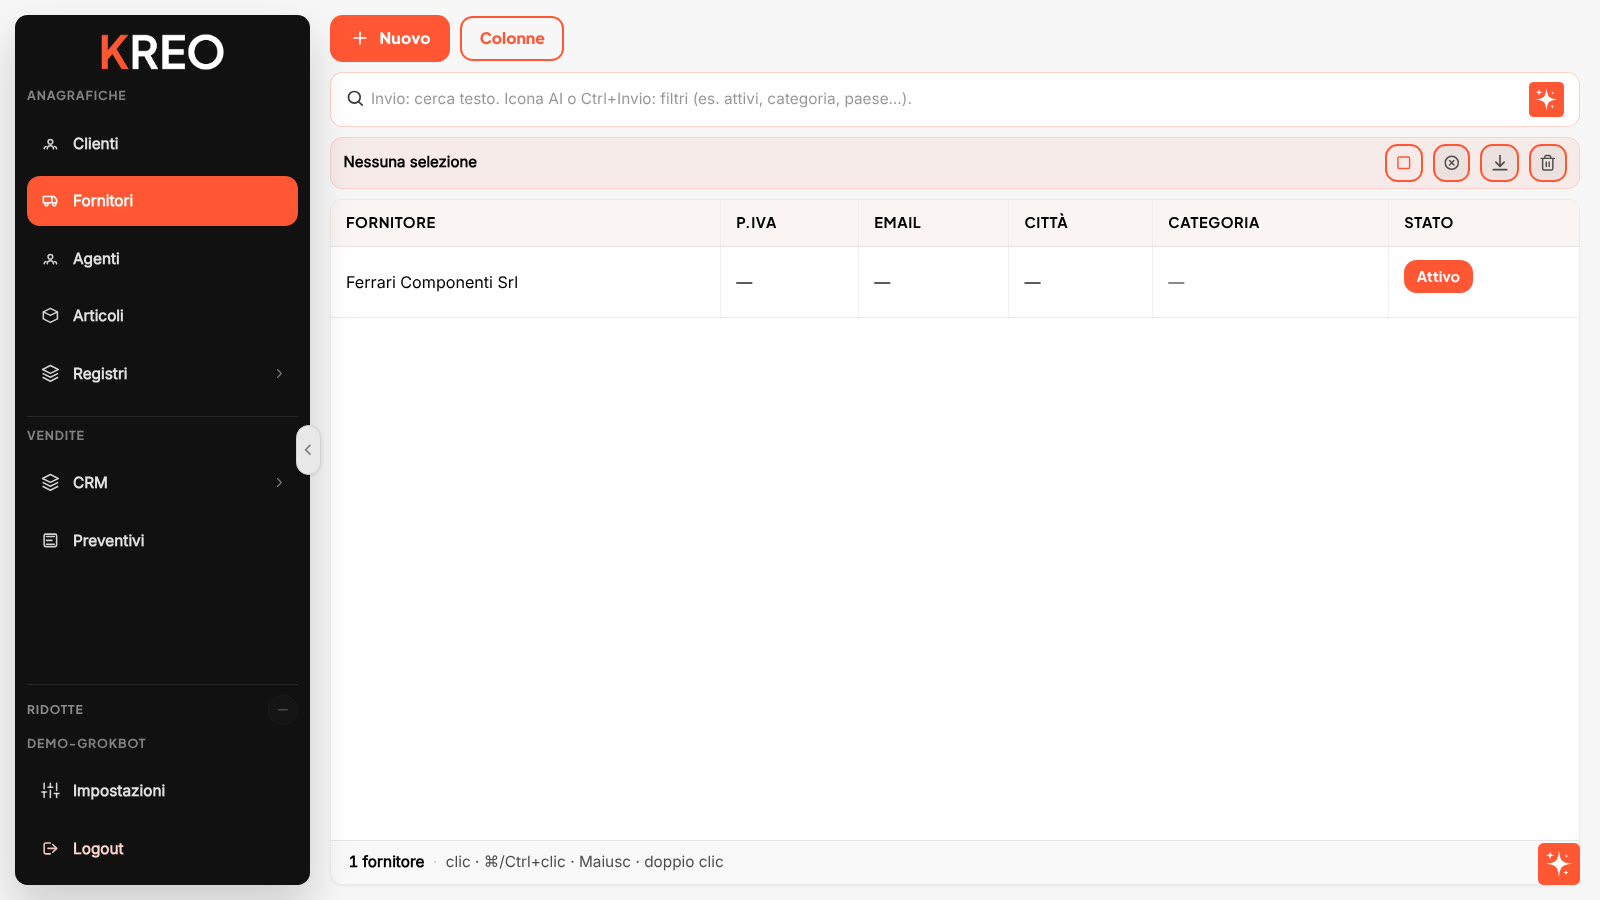Click the Impostazioni sliders icon

(x=50, y=791)
